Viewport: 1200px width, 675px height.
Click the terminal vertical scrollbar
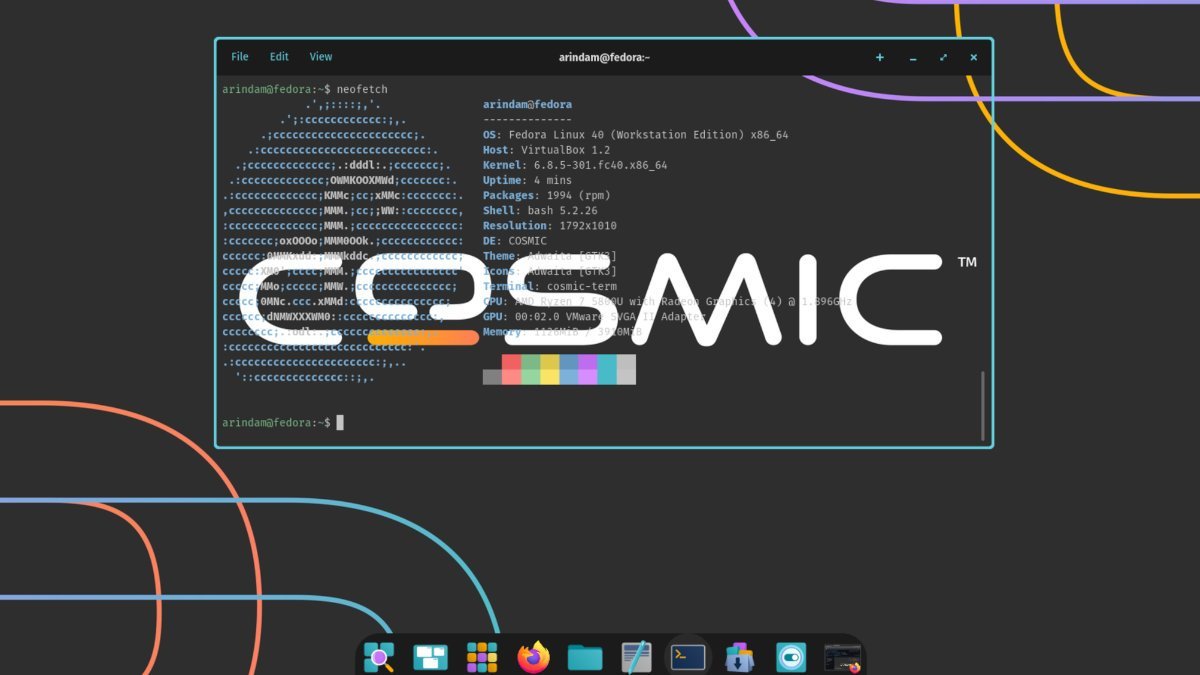[x=982, y=405]
